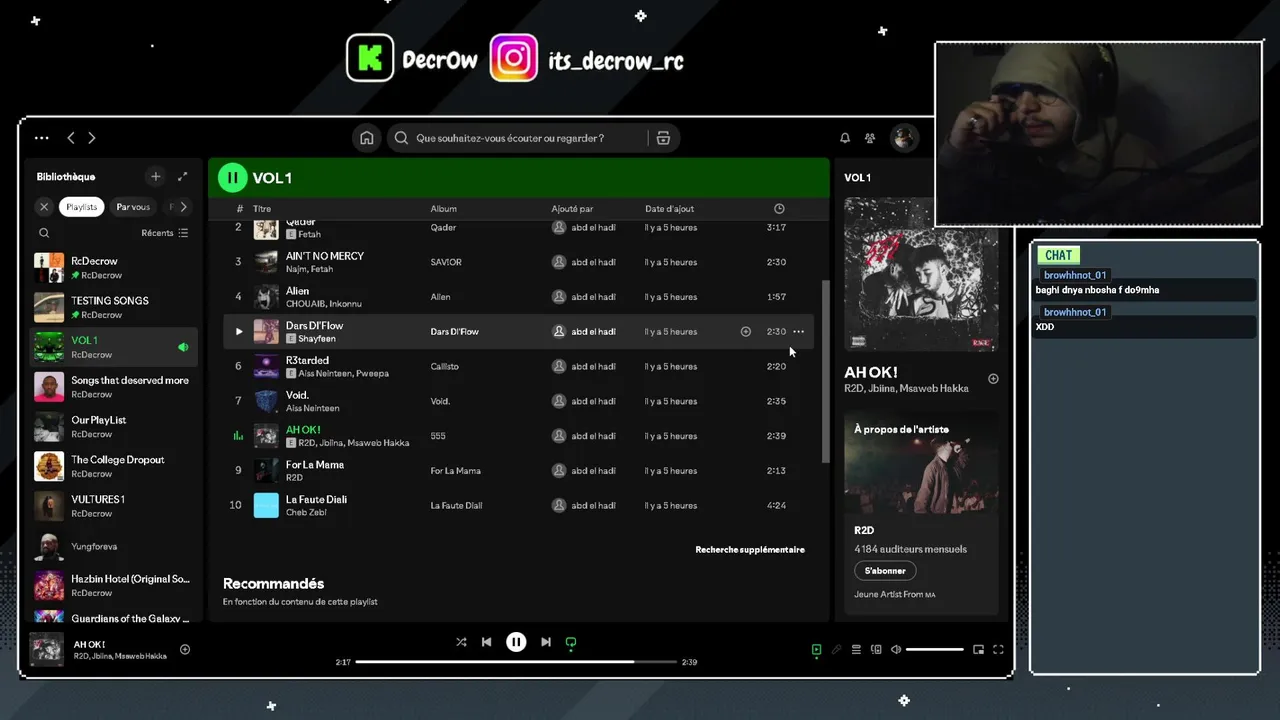The width and height of the screenshot is (1280, 720).
Task: Select the Playlists filter chip
Action: click(82, 207)
